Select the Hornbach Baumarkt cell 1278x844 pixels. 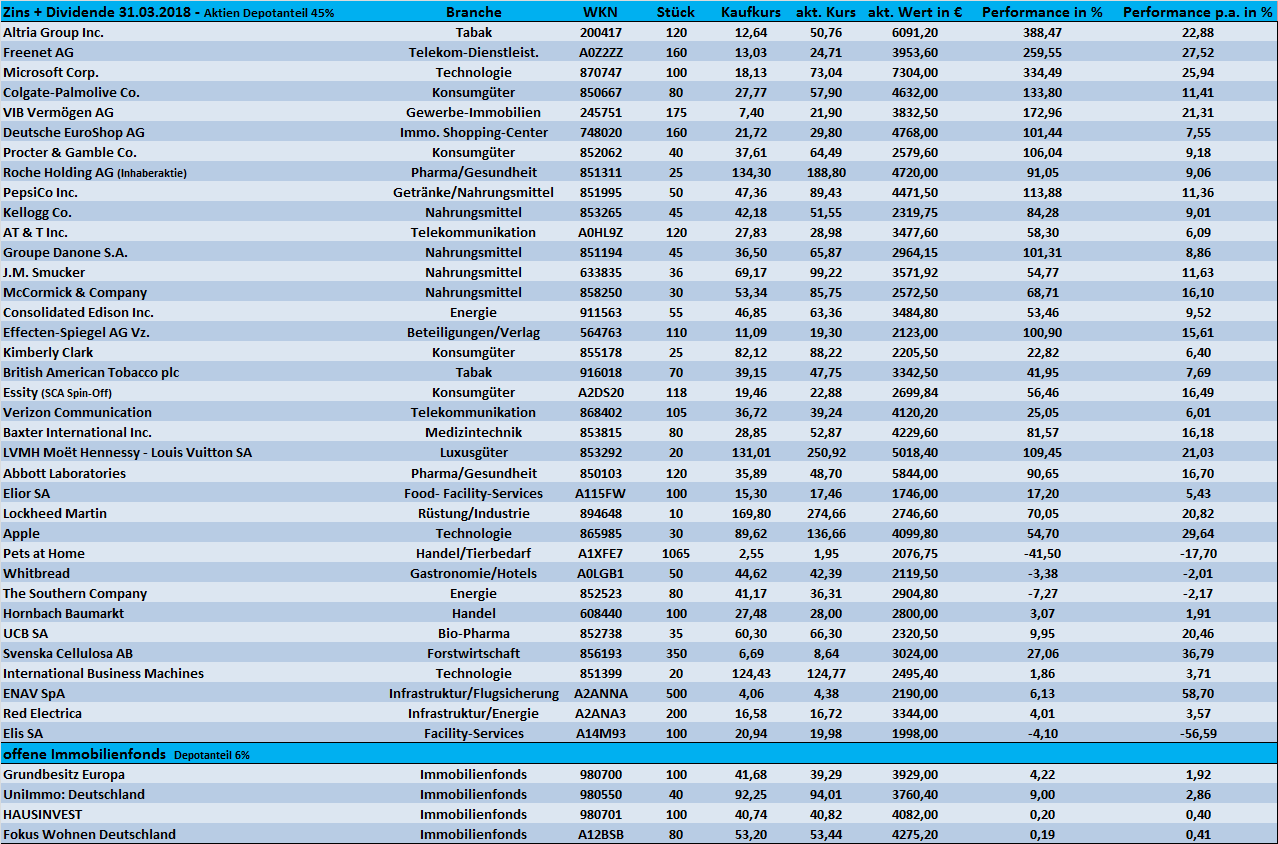click(x=64, y=613)
